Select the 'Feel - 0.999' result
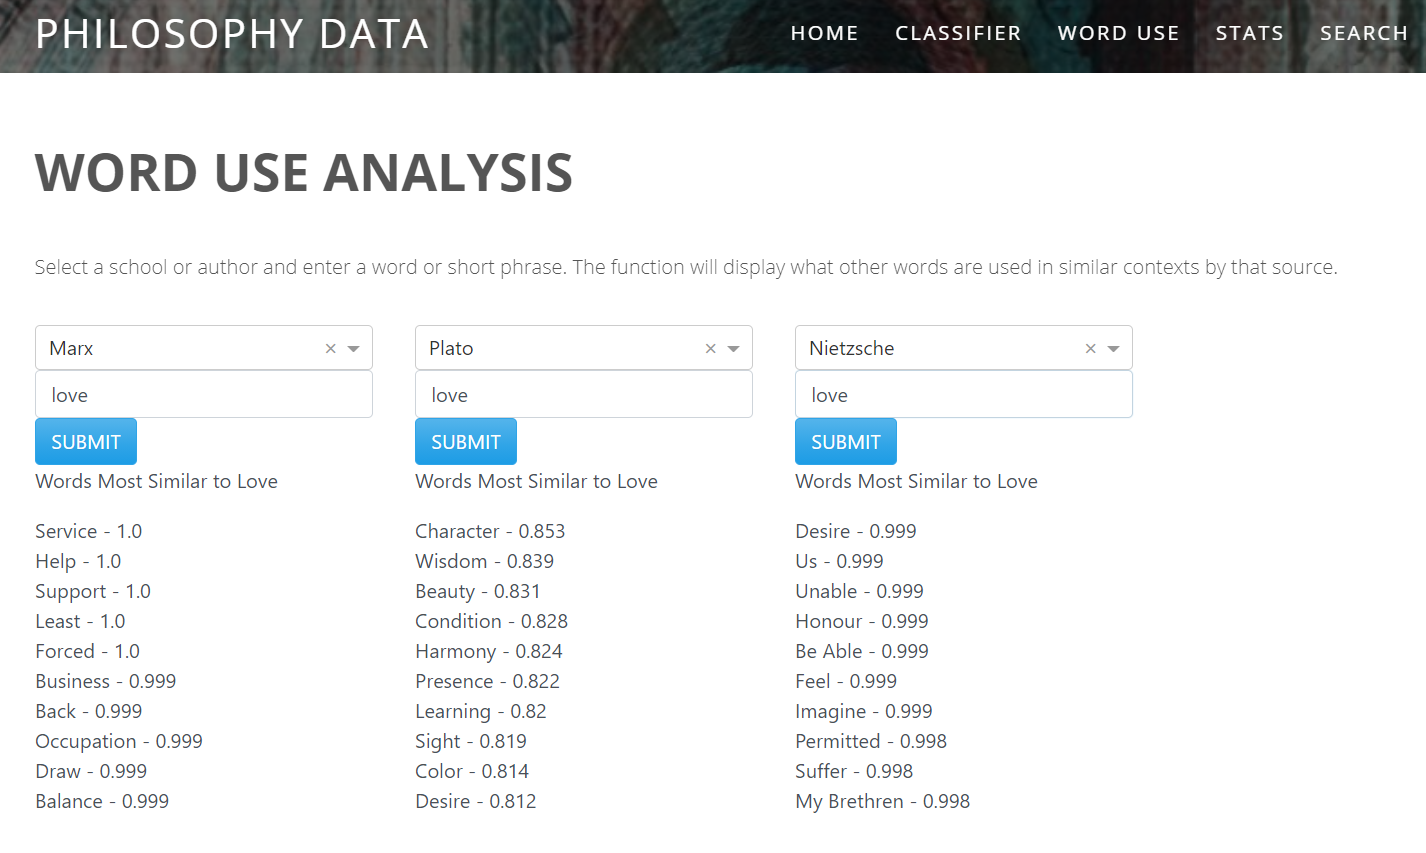 (846, 681)
